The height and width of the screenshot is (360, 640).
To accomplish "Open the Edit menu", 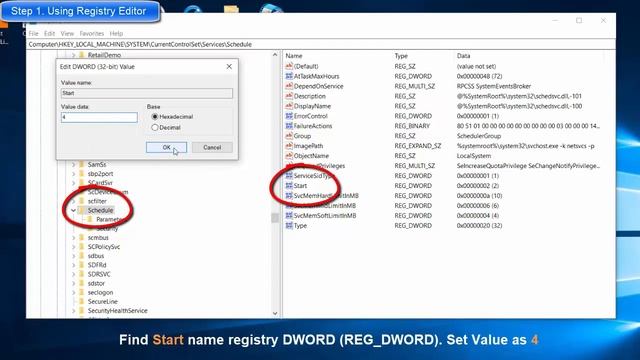I will pos(49,33).
